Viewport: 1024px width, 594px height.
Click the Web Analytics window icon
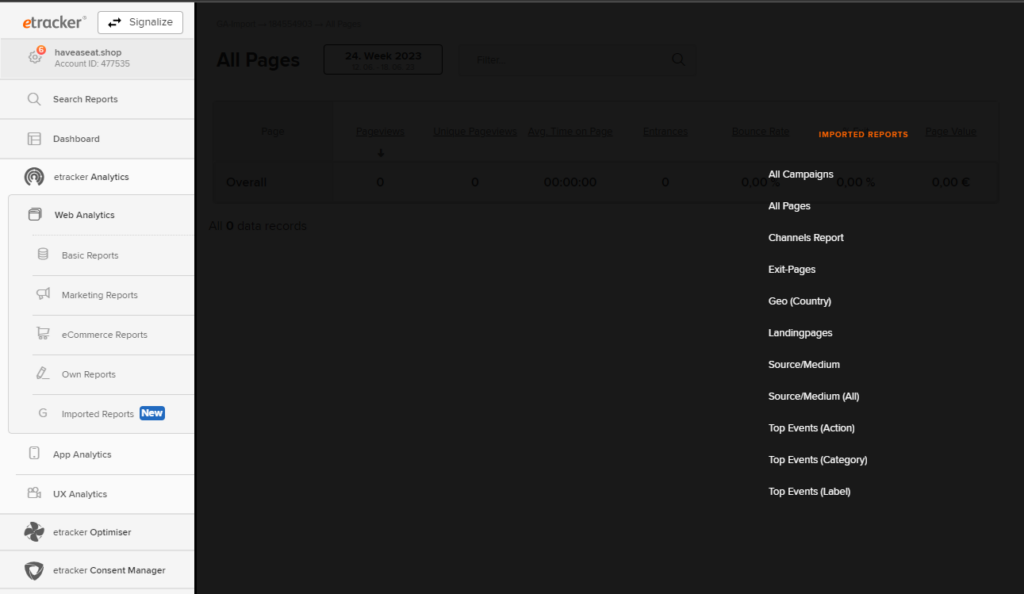[x=35, y=215]
